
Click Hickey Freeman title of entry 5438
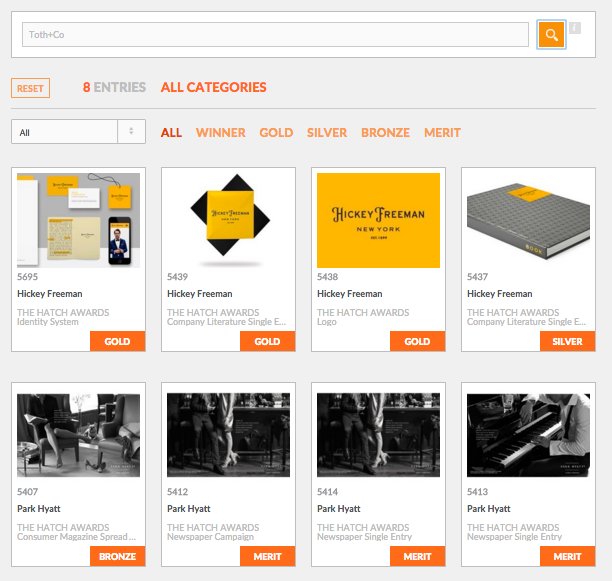[x=349, y=294]
